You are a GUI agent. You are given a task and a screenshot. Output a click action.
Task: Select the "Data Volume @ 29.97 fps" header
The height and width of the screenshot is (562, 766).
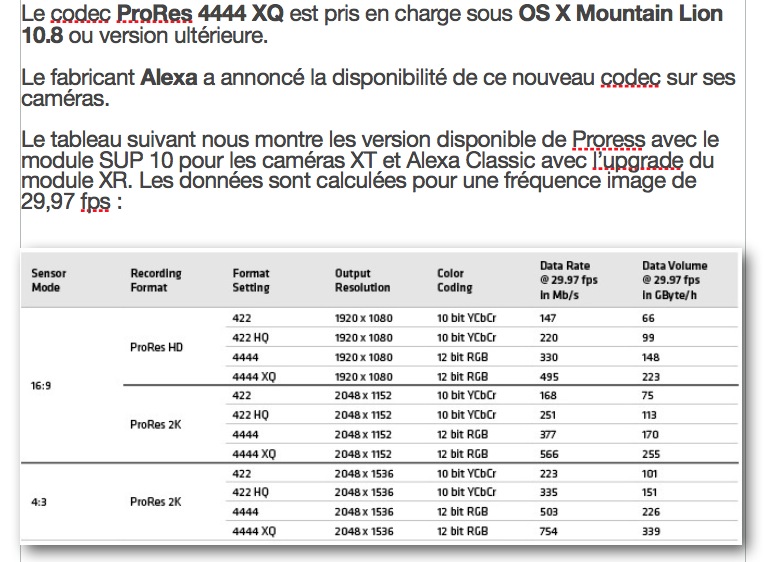pos(675,280)
